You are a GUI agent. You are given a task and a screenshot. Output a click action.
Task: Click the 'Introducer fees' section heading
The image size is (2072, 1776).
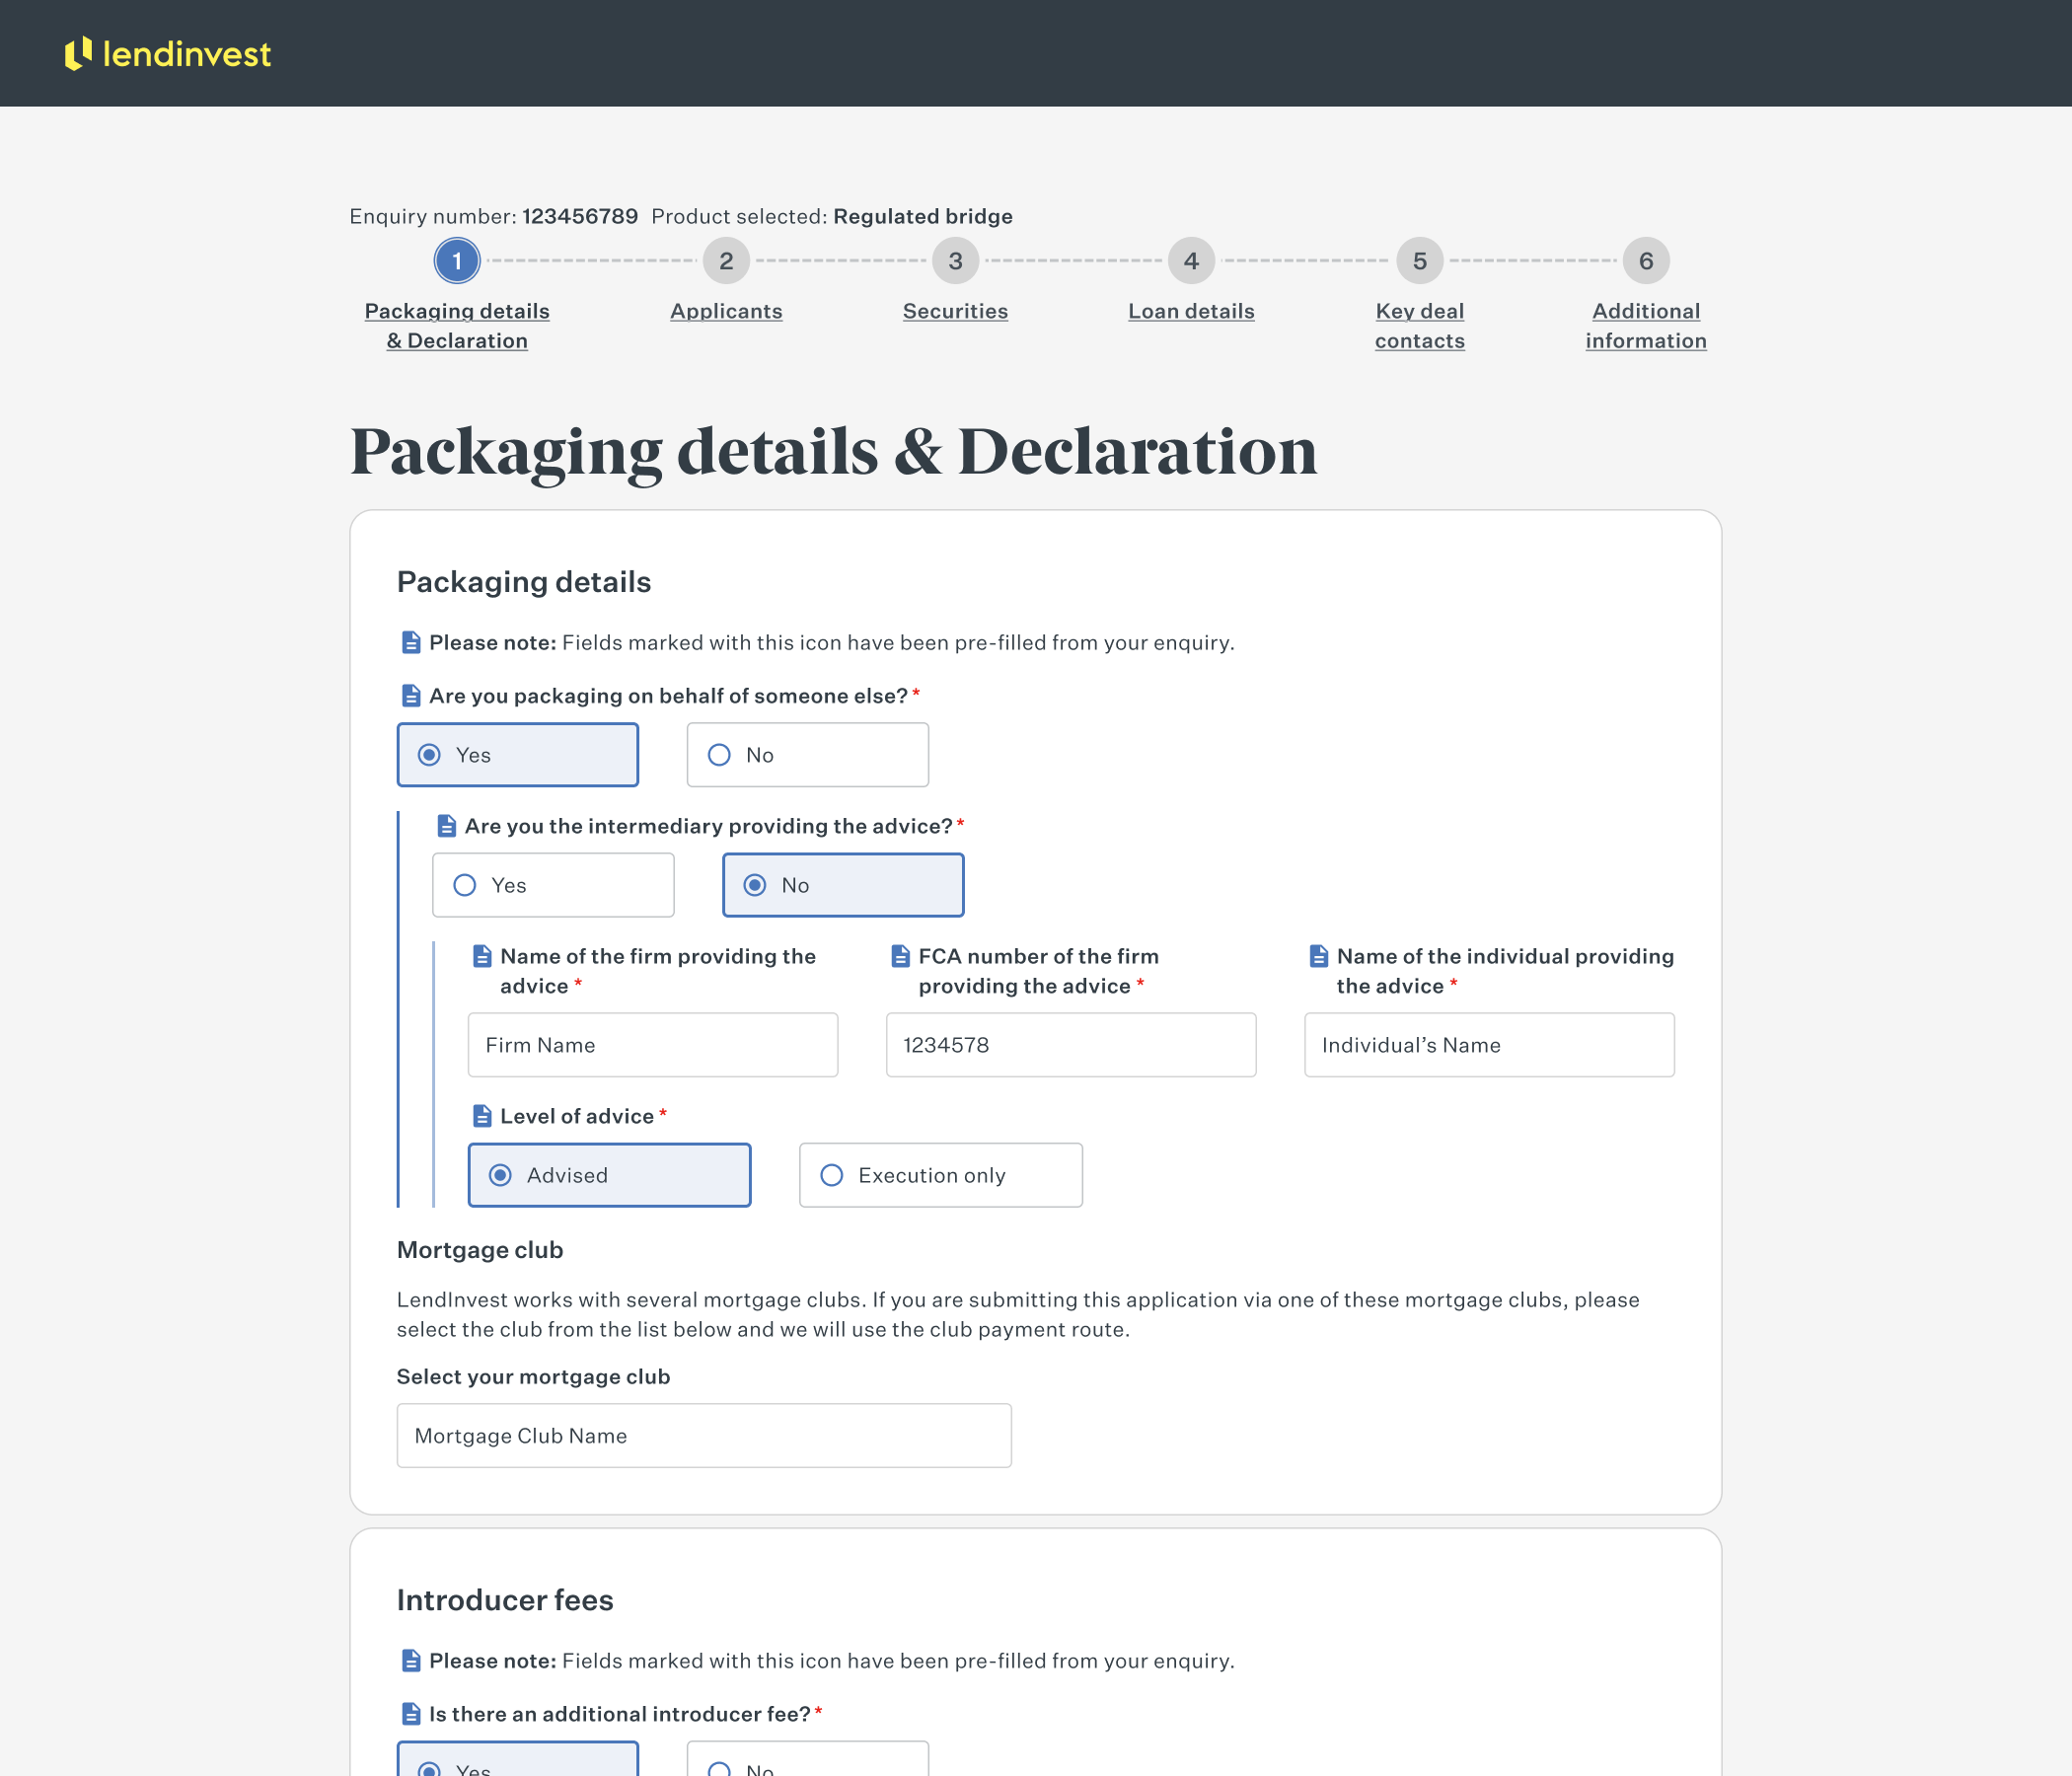[505, 1600]
